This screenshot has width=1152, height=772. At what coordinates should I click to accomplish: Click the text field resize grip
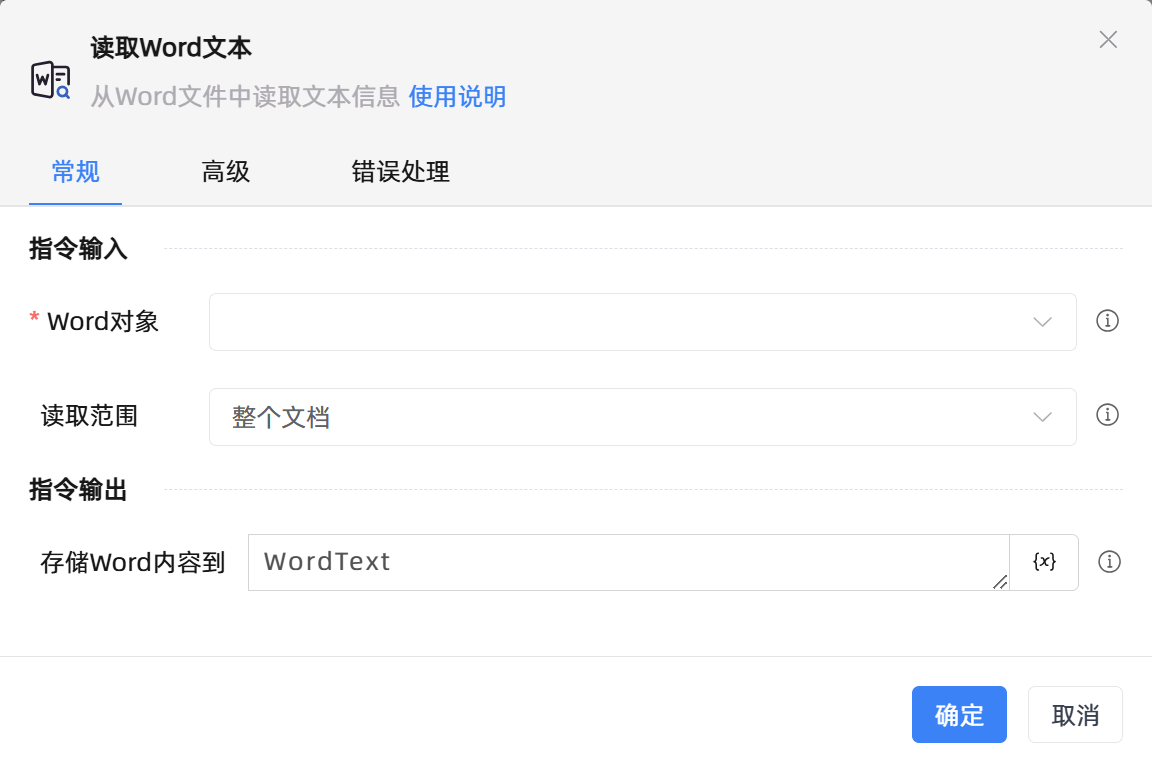pos(1000,582)
